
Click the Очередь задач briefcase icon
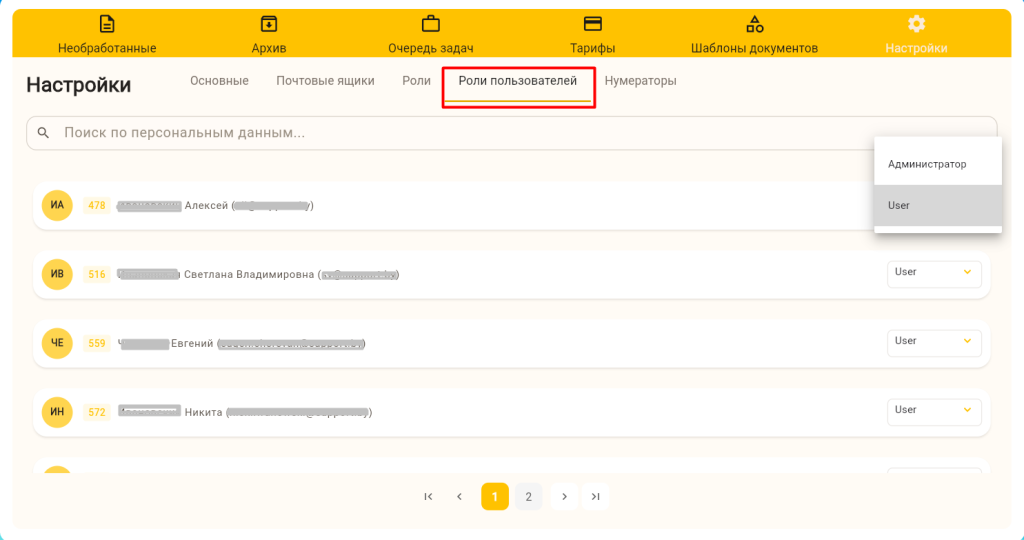coord(430,24)
